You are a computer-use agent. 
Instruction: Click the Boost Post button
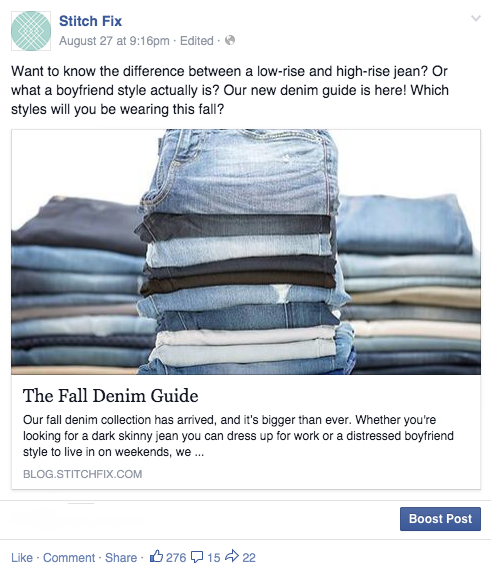440,519
